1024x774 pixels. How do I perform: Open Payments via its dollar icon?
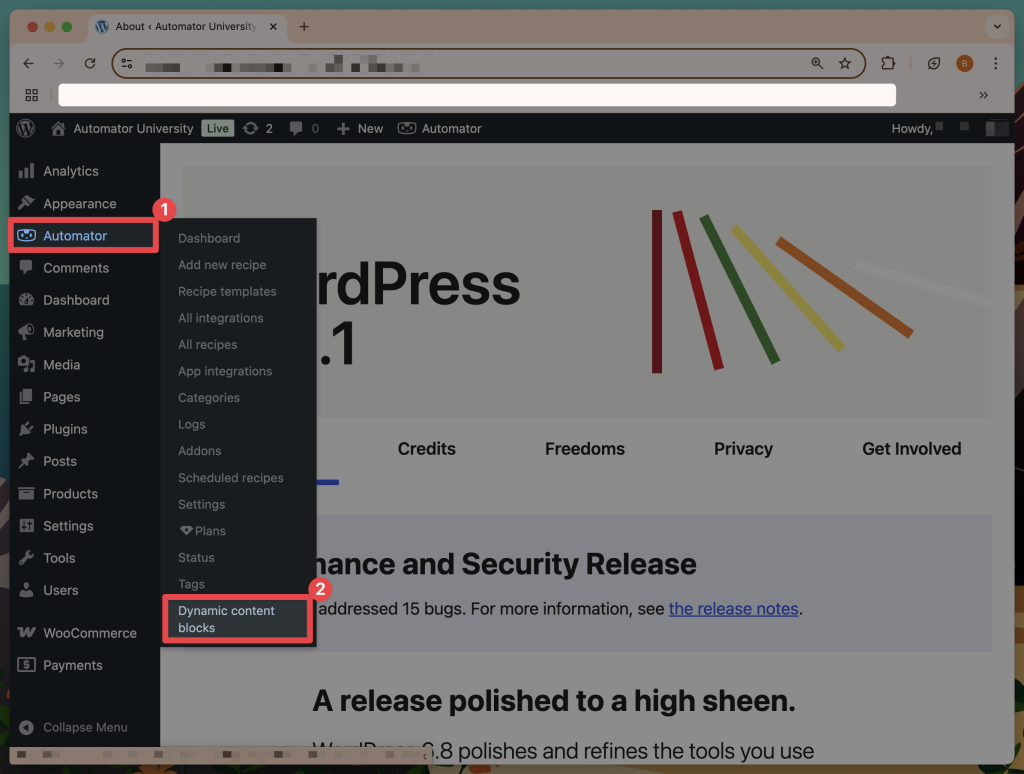tap(27, 664)
